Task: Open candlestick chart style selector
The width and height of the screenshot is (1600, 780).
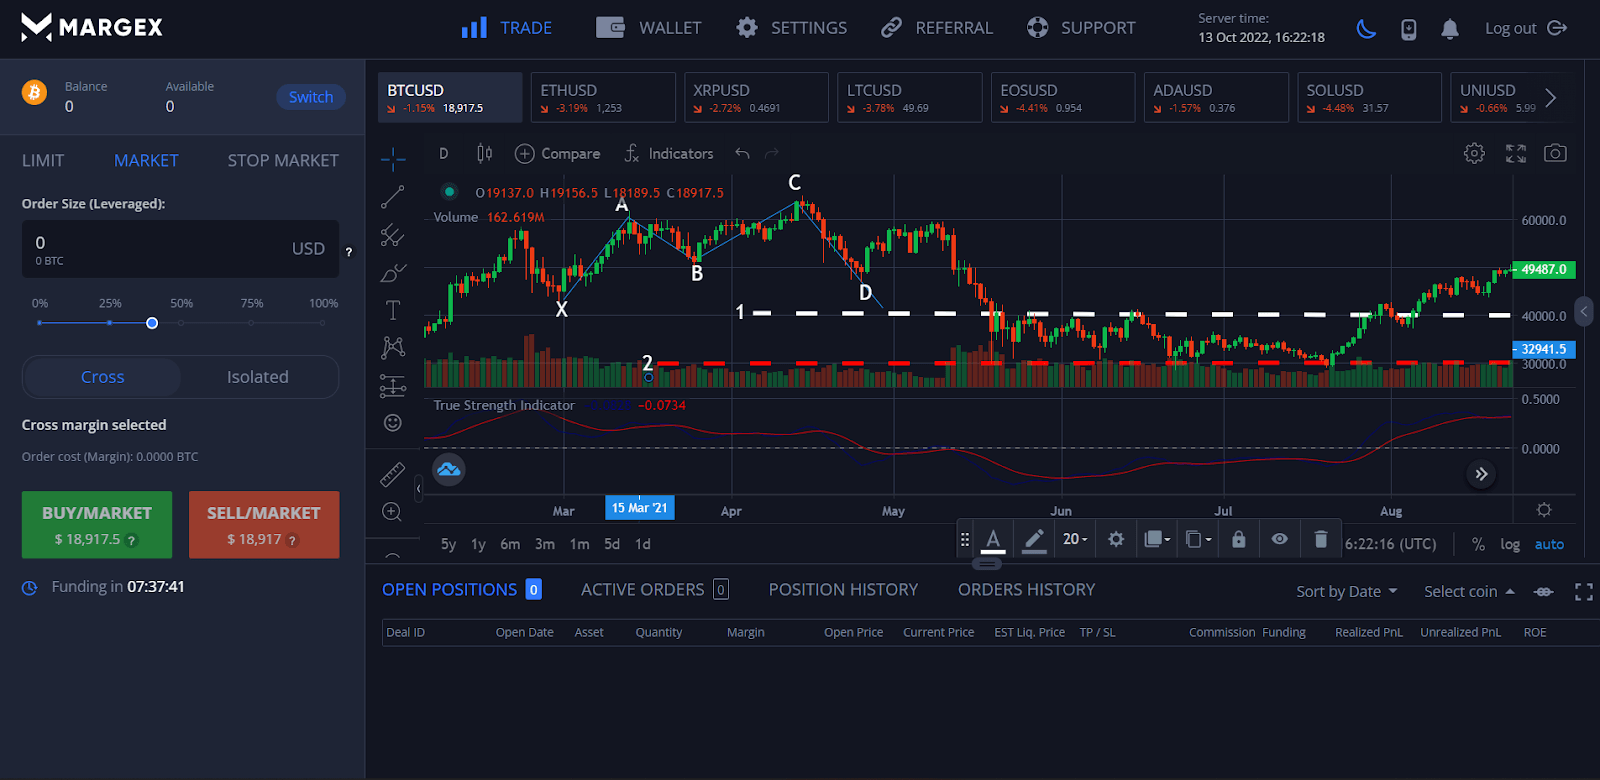Action: tap(484, 153)
